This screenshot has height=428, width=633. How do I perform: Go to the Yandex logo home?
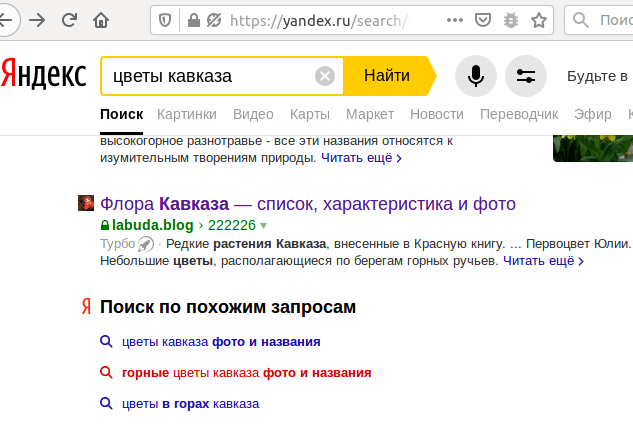point(44,74)
